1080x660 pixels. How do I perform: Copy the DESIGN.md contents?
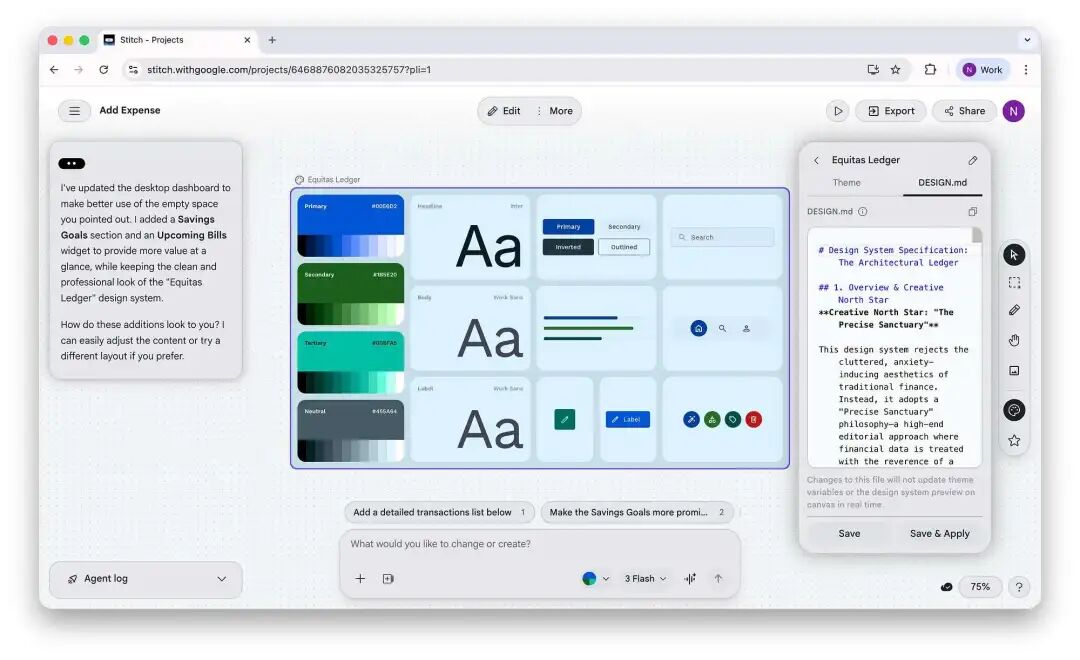[973, 212]
